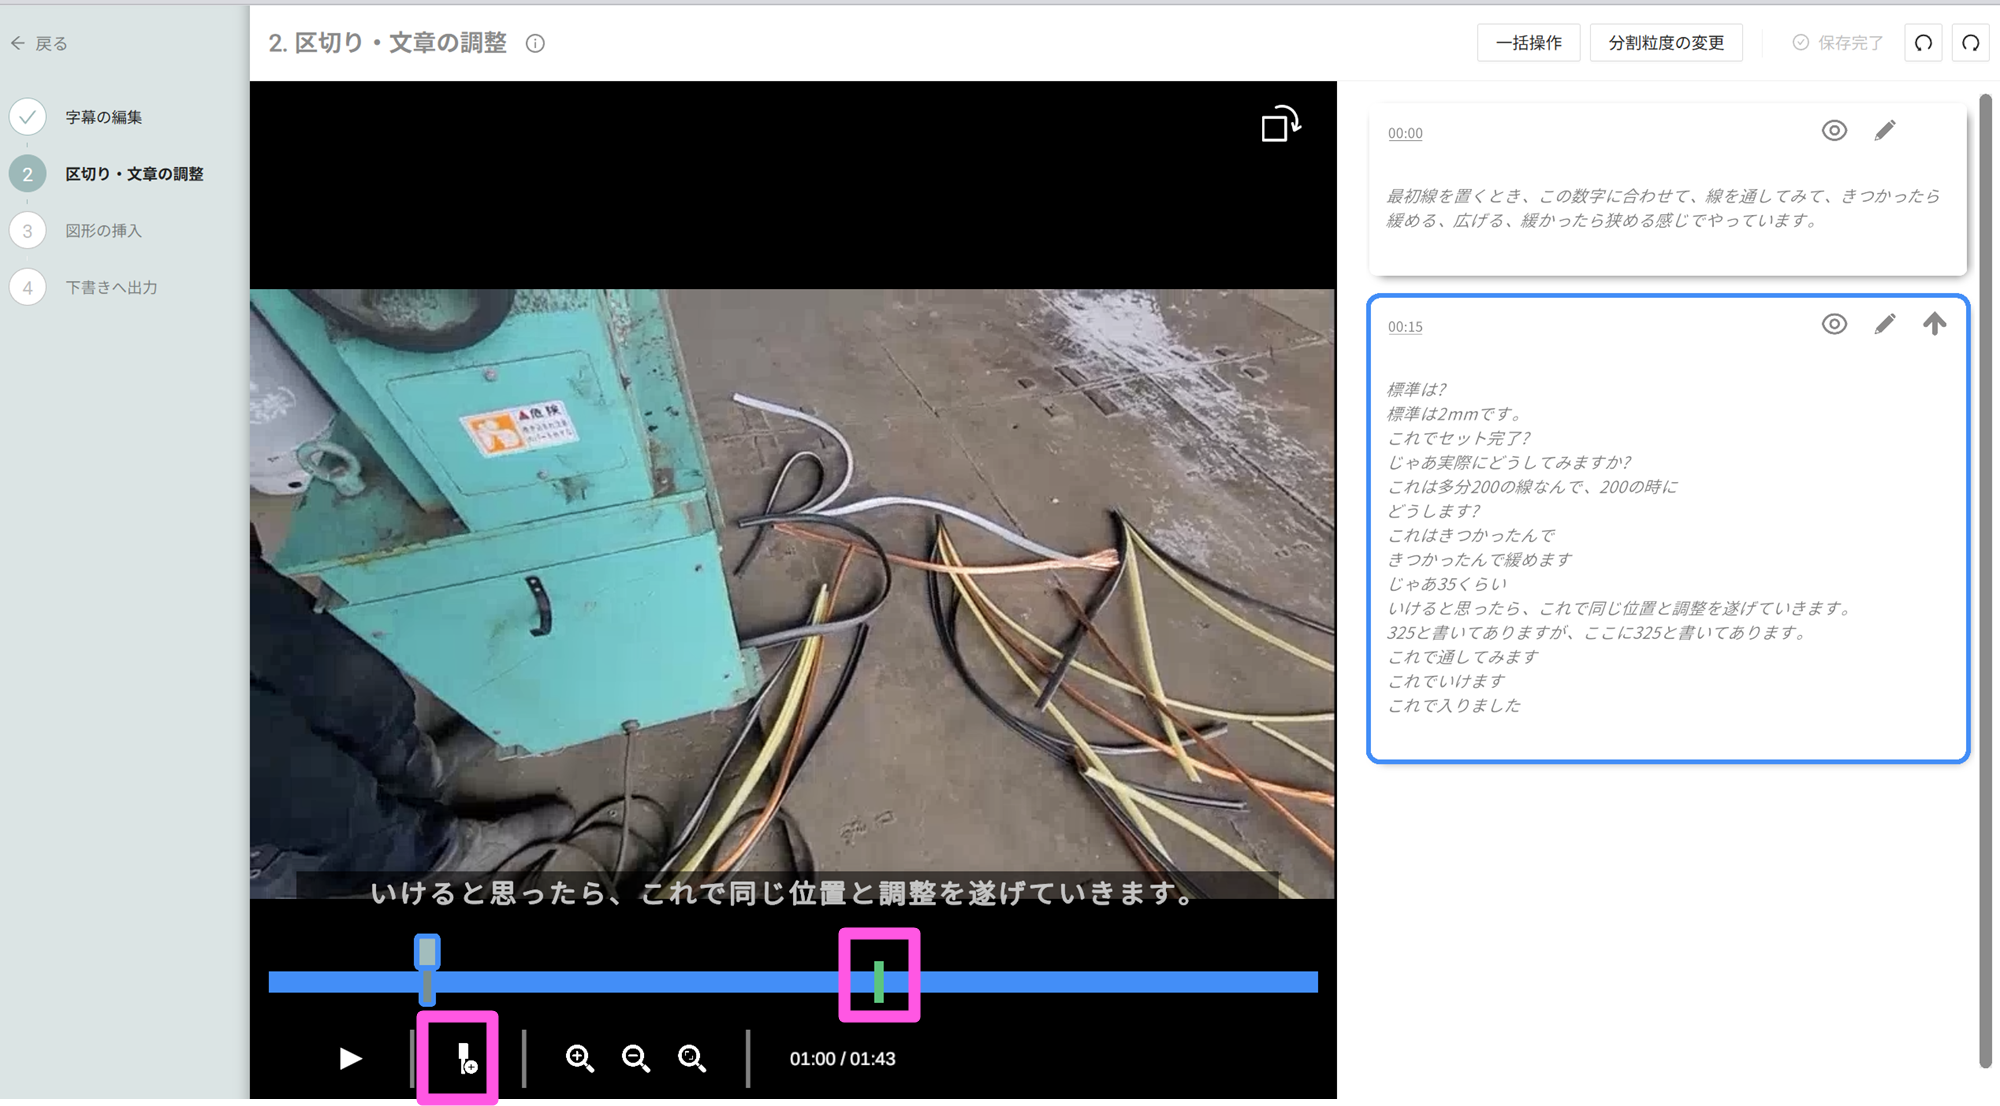Merge the 00:15 segment upward with arrow icon

click(x=1934, y=324)
